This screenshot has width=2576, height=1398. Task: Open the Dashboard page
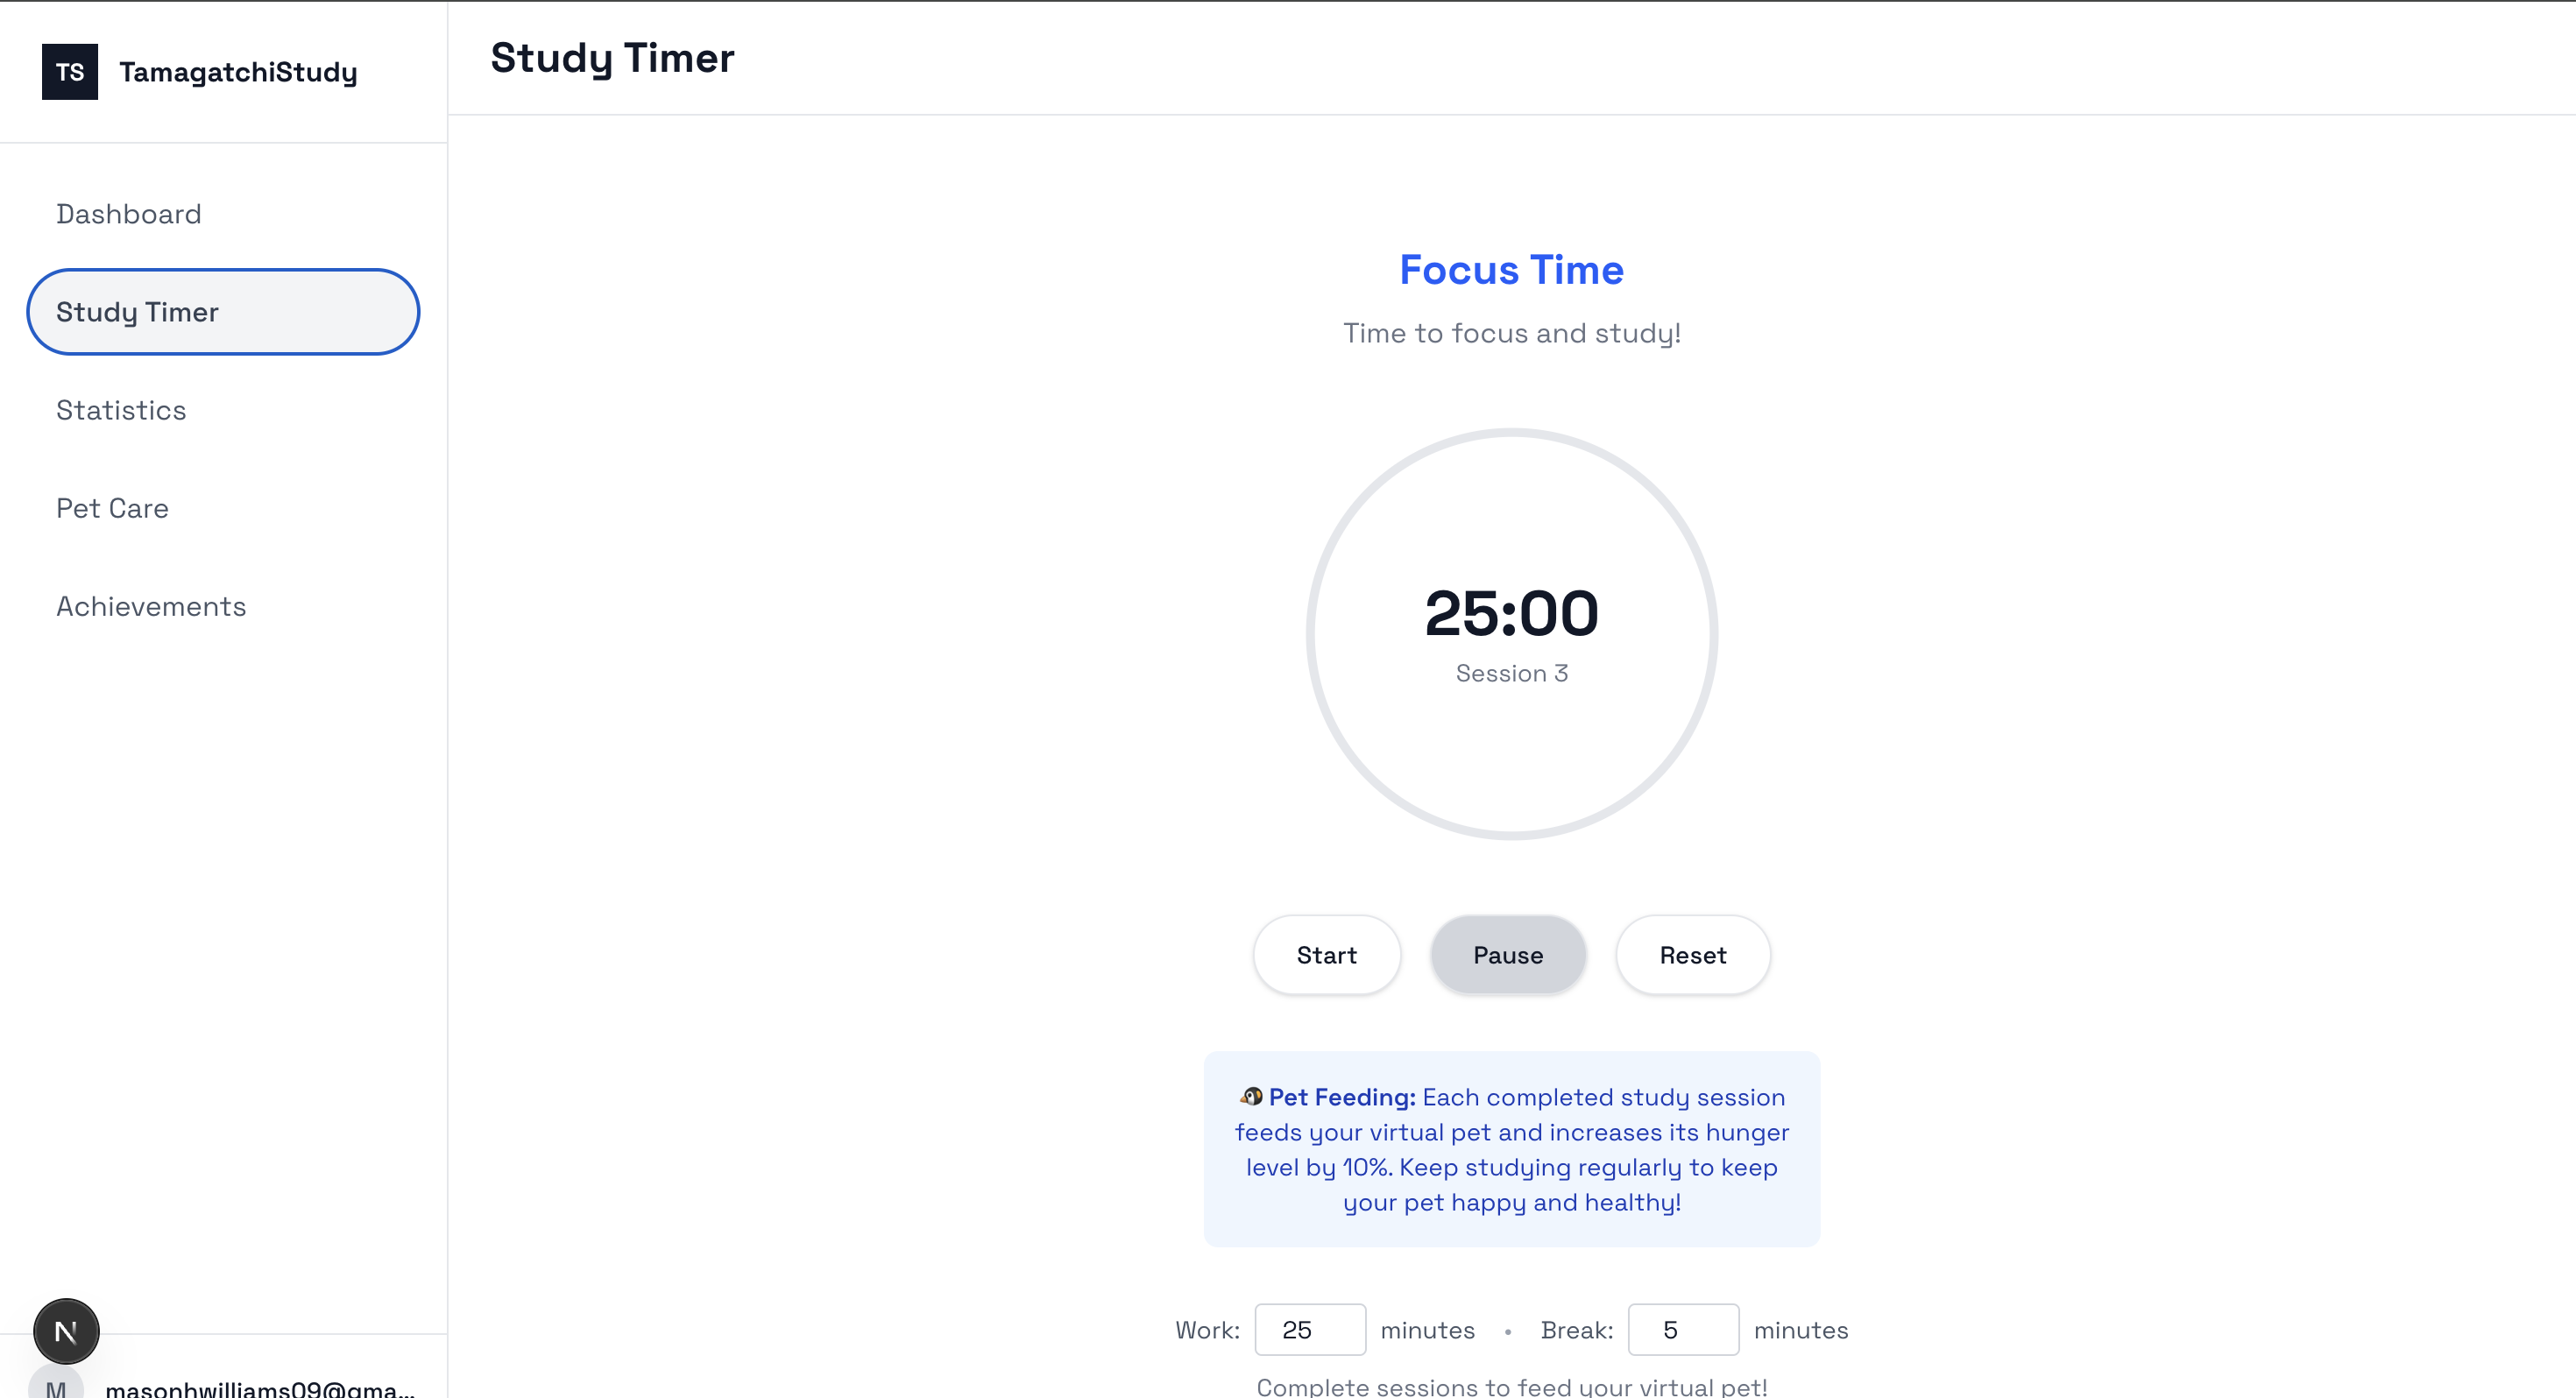128,213
